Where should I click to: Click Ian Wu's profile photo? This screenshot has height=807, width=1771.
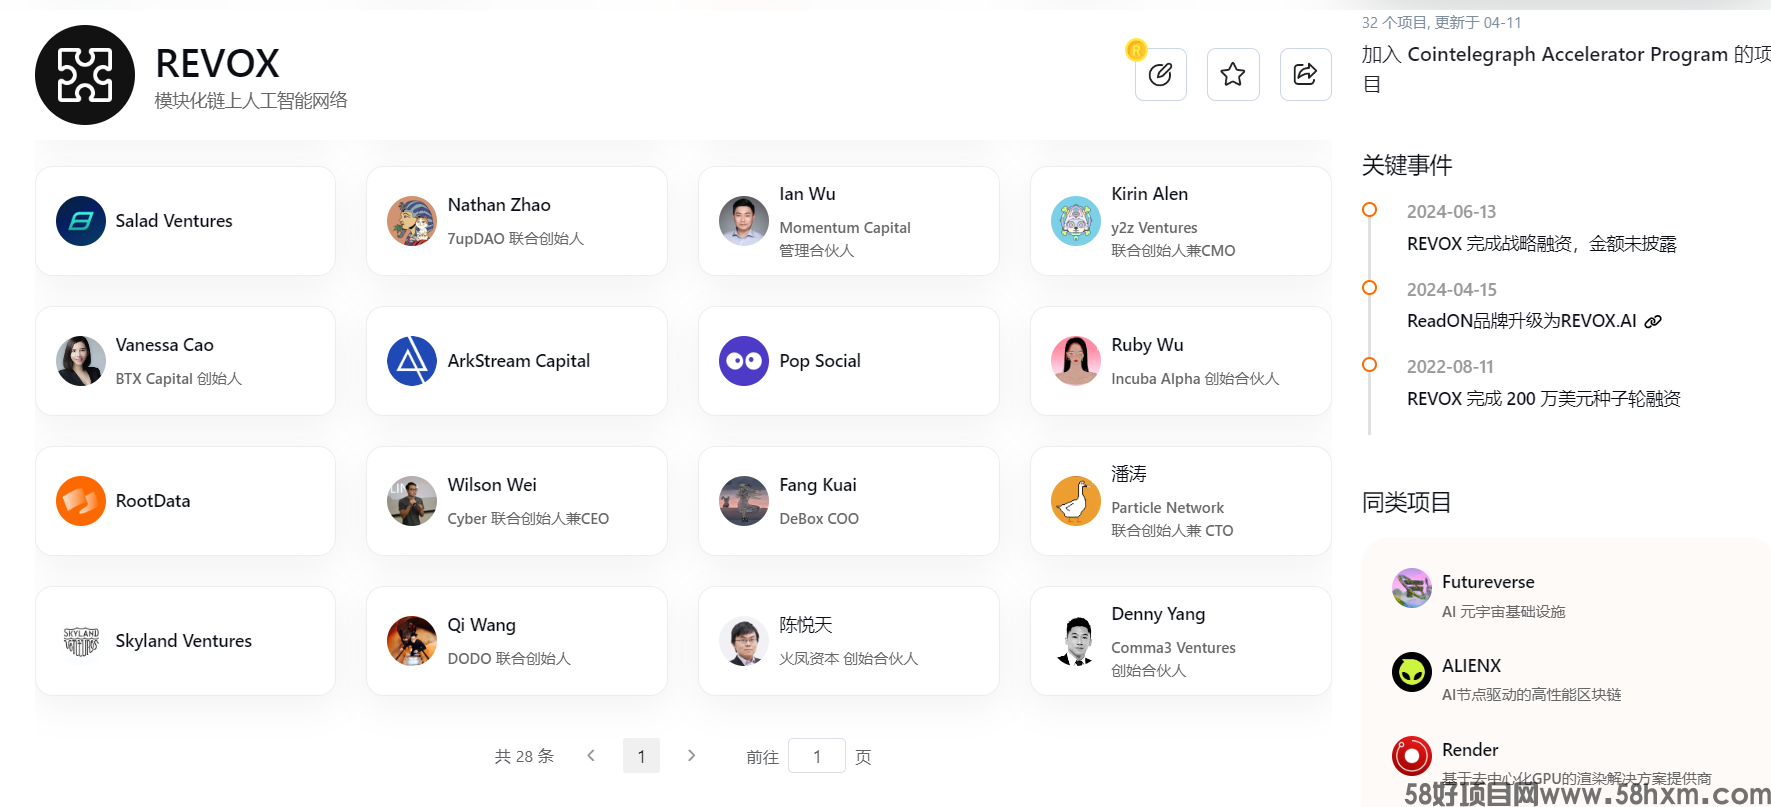tap(744, 221)
